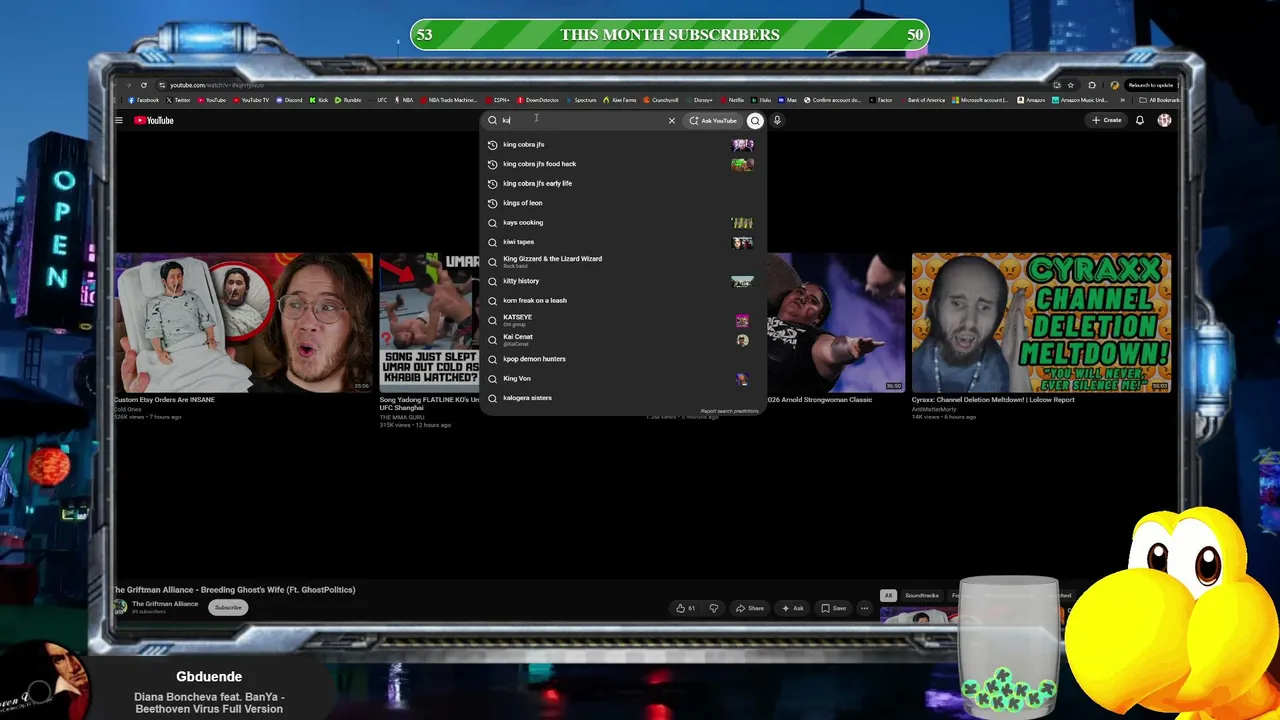
Task: Like the video with thumbs up
Action: [x=686, y=608]
